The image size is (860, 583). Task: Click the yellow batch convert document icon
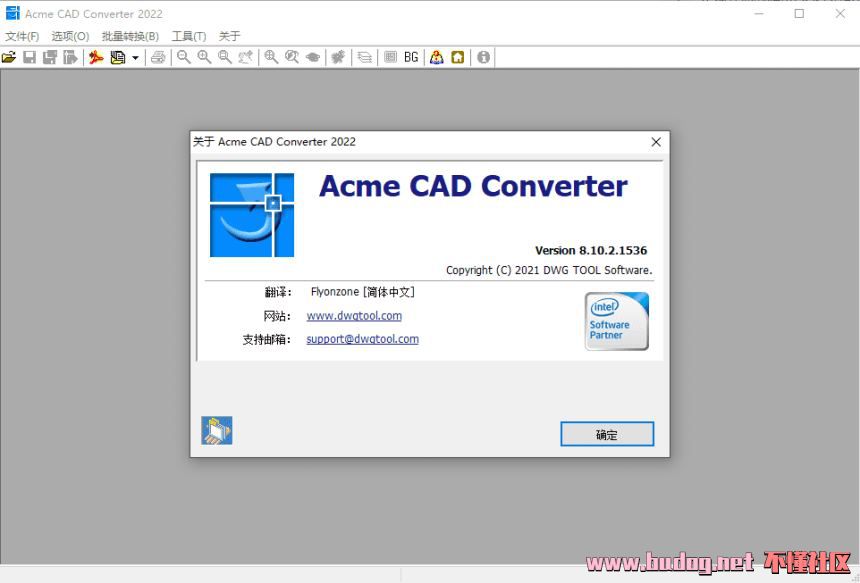[117, 57]
